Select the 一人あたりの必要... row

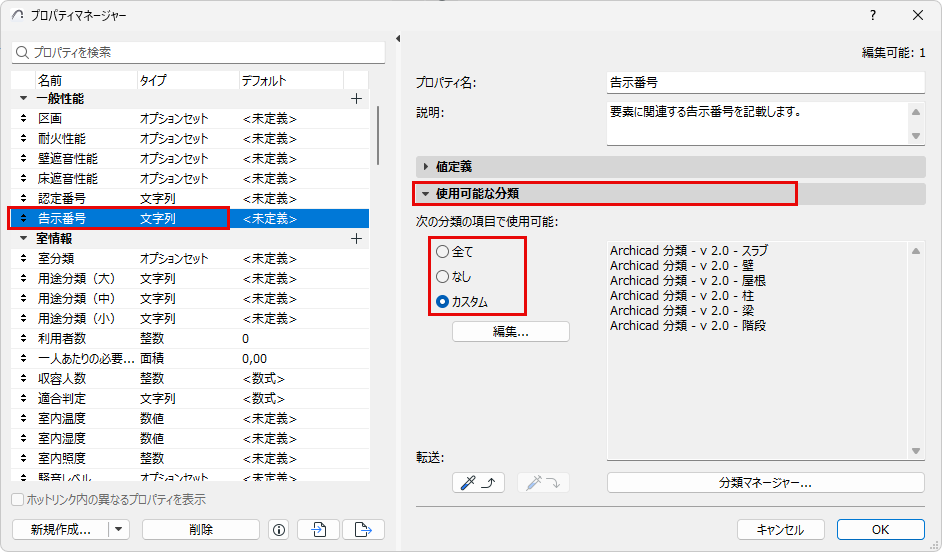(x=190, y=359)
